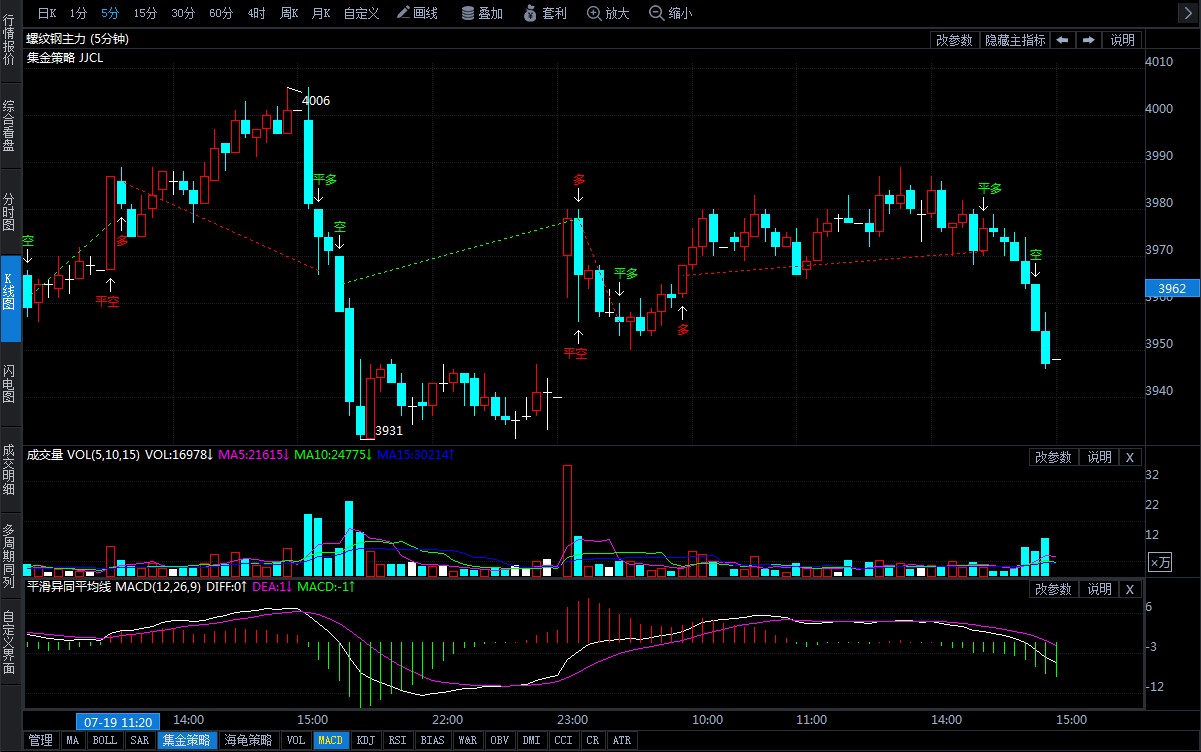Viewport: 1201px width, 752px height.
Task: Click 改参数 in MACD panel
Action: tap(1053, 589)
